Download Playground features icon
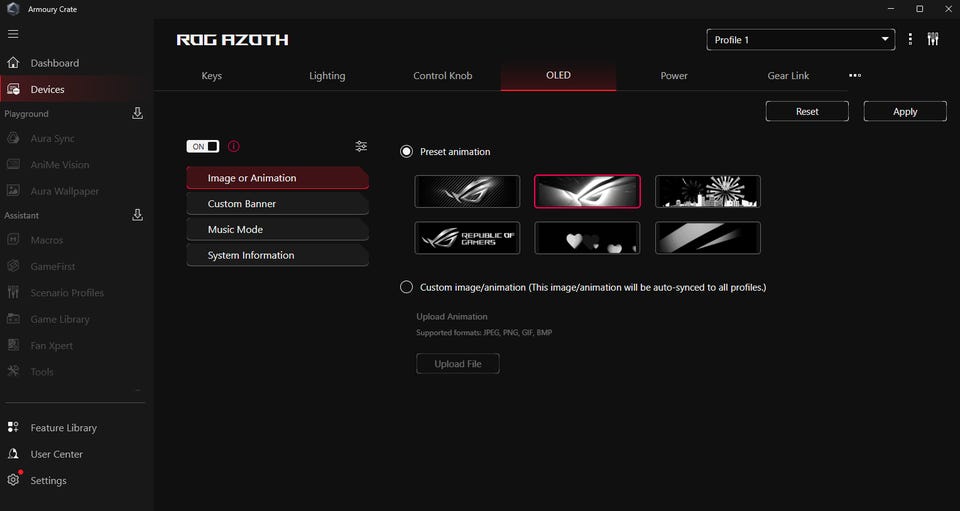Image resolution: width=960 pixels, height=511 pixels. pyautogui.click(x=137, y=113)
